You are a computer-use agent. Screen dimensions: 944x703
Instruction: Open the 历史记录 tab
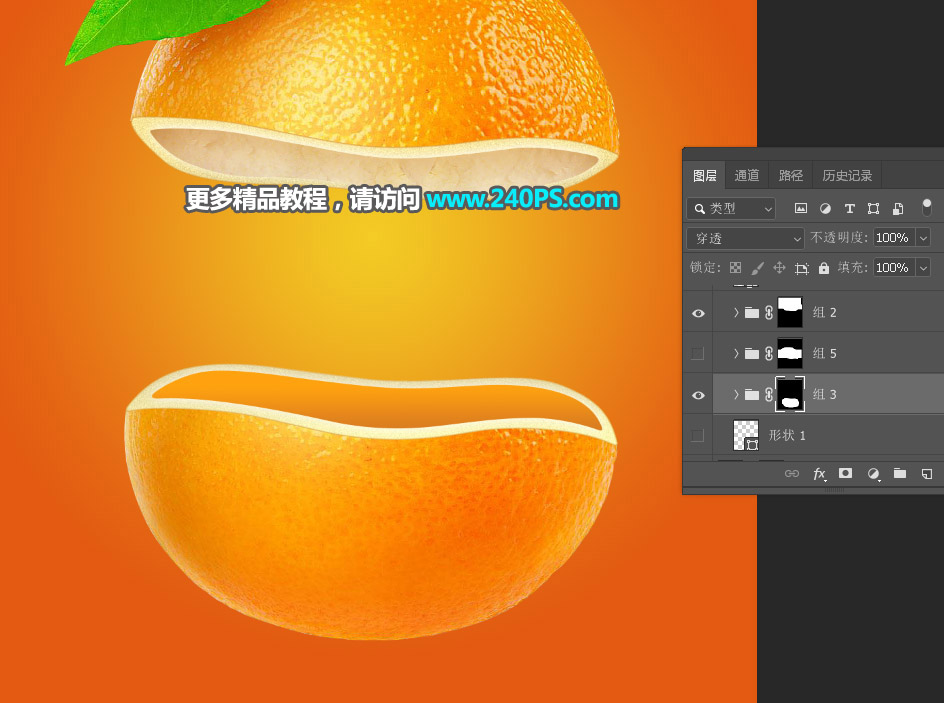pos(847,175)
